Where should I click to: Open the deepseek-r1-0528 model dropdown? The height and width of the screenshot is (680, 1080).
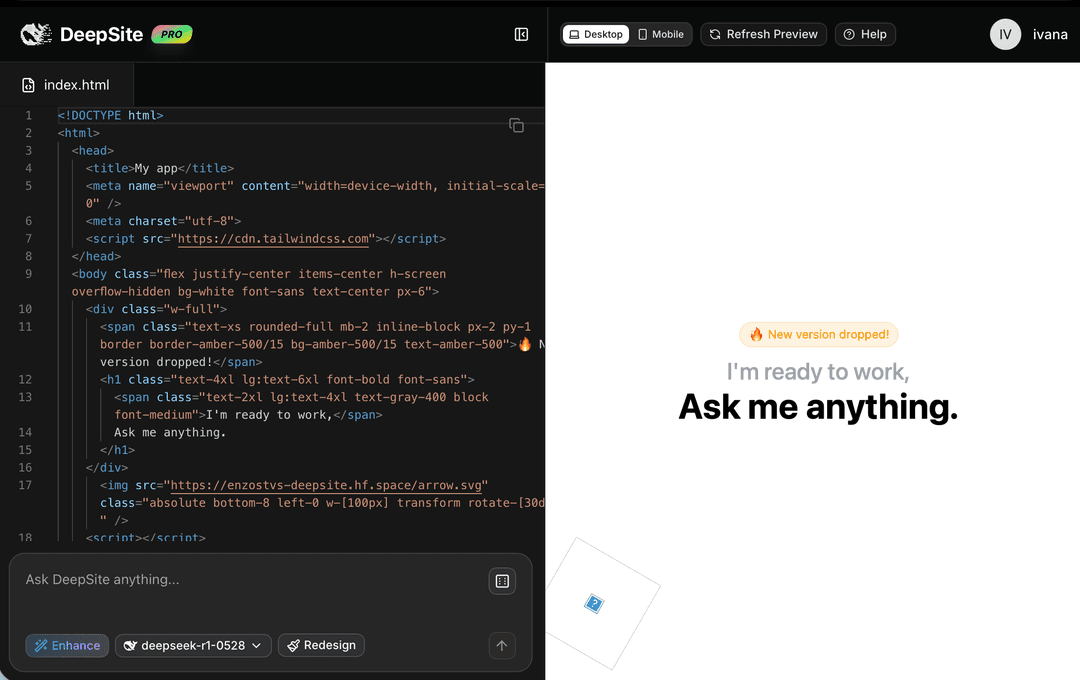pyautogui.click(x=193, y=645)
